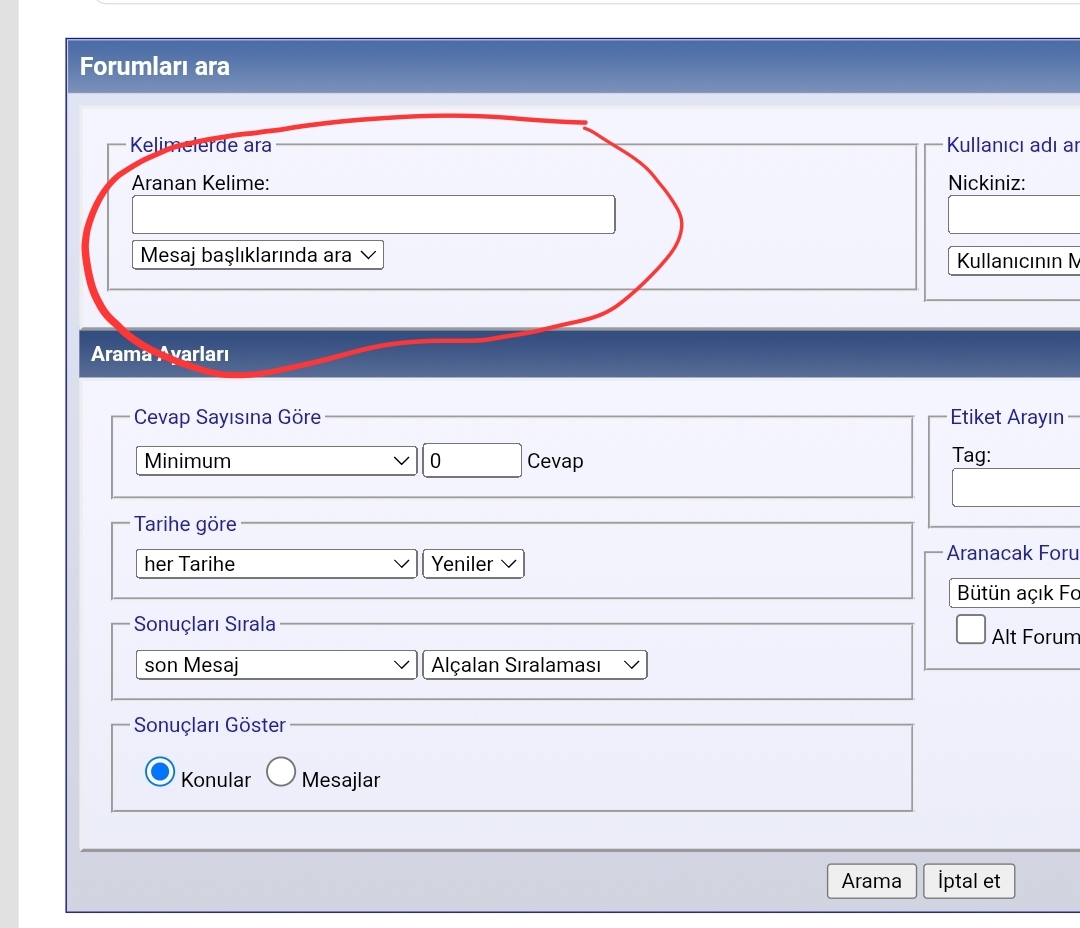The width and height of the screenshot is (1080, 928).
Task: Click the Forumları ara title bar
Action: coord(155,67)
